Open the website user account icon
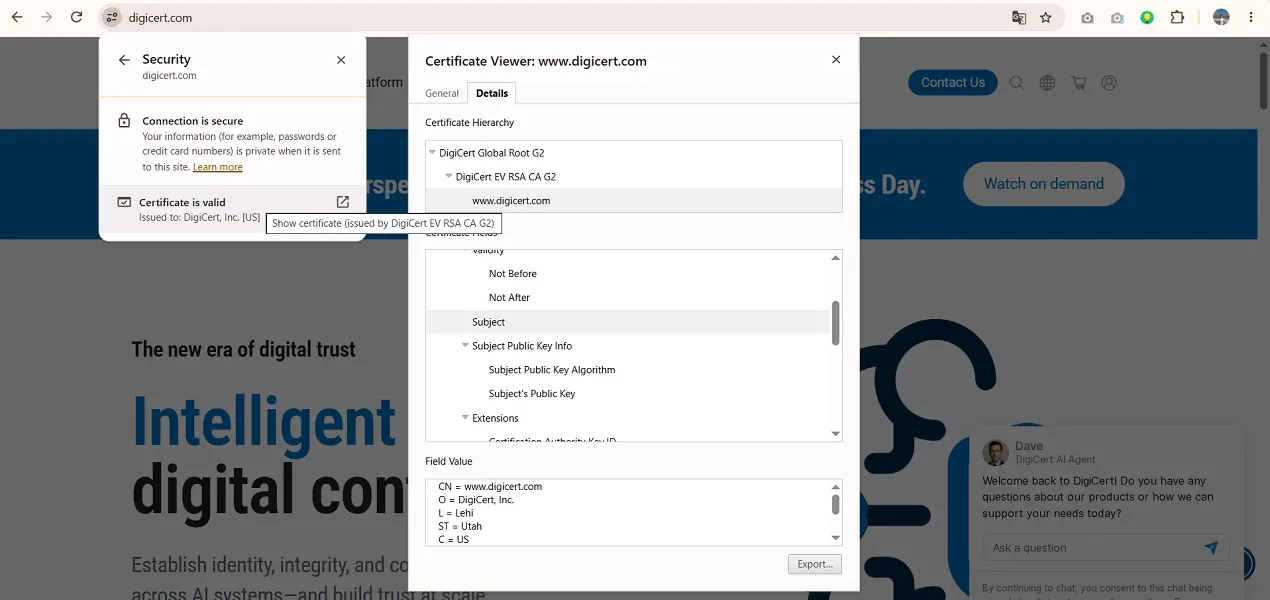This screenshot has height=600, width=1270. [1109, 83]
